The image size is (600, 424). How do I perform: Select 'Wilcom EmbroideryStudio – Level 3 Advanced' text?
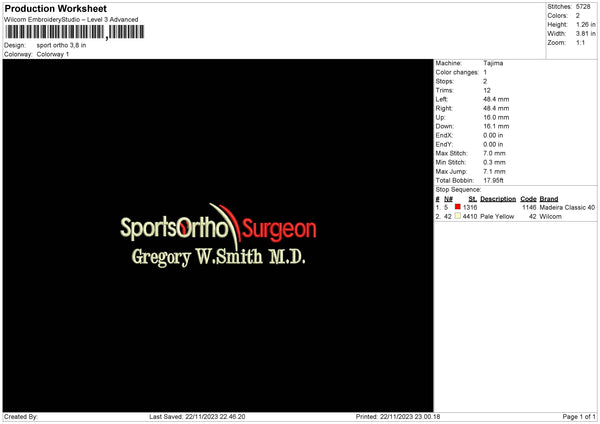pyautogui.click(x=71, y=20)
